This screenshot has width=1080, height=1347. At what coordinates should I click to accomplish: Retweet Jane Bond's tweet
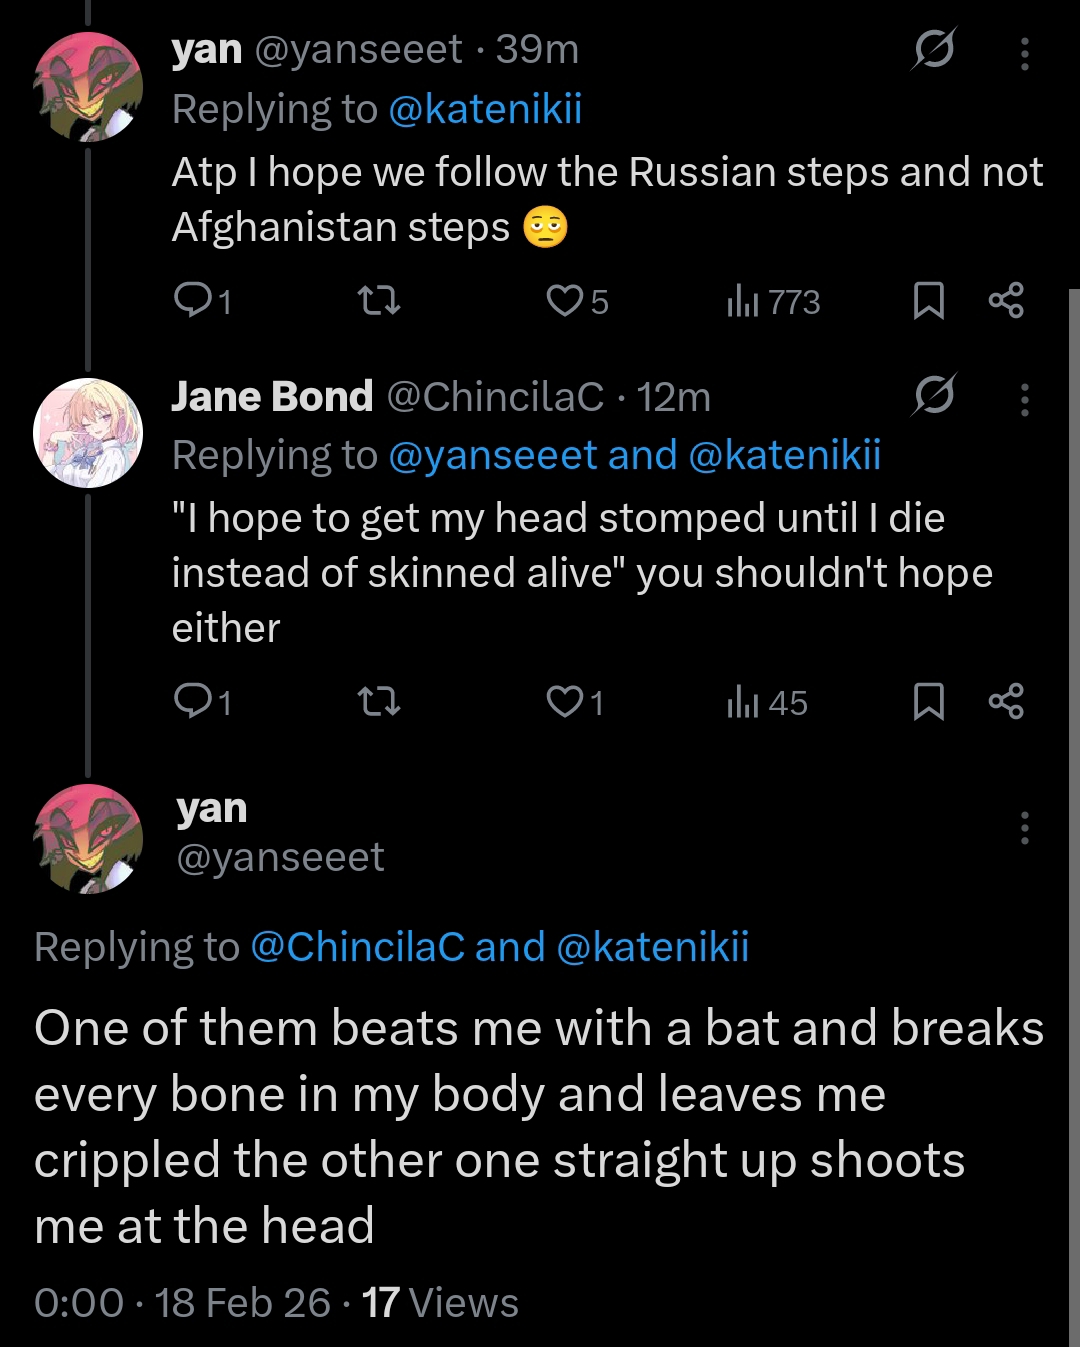coord(379,701)
